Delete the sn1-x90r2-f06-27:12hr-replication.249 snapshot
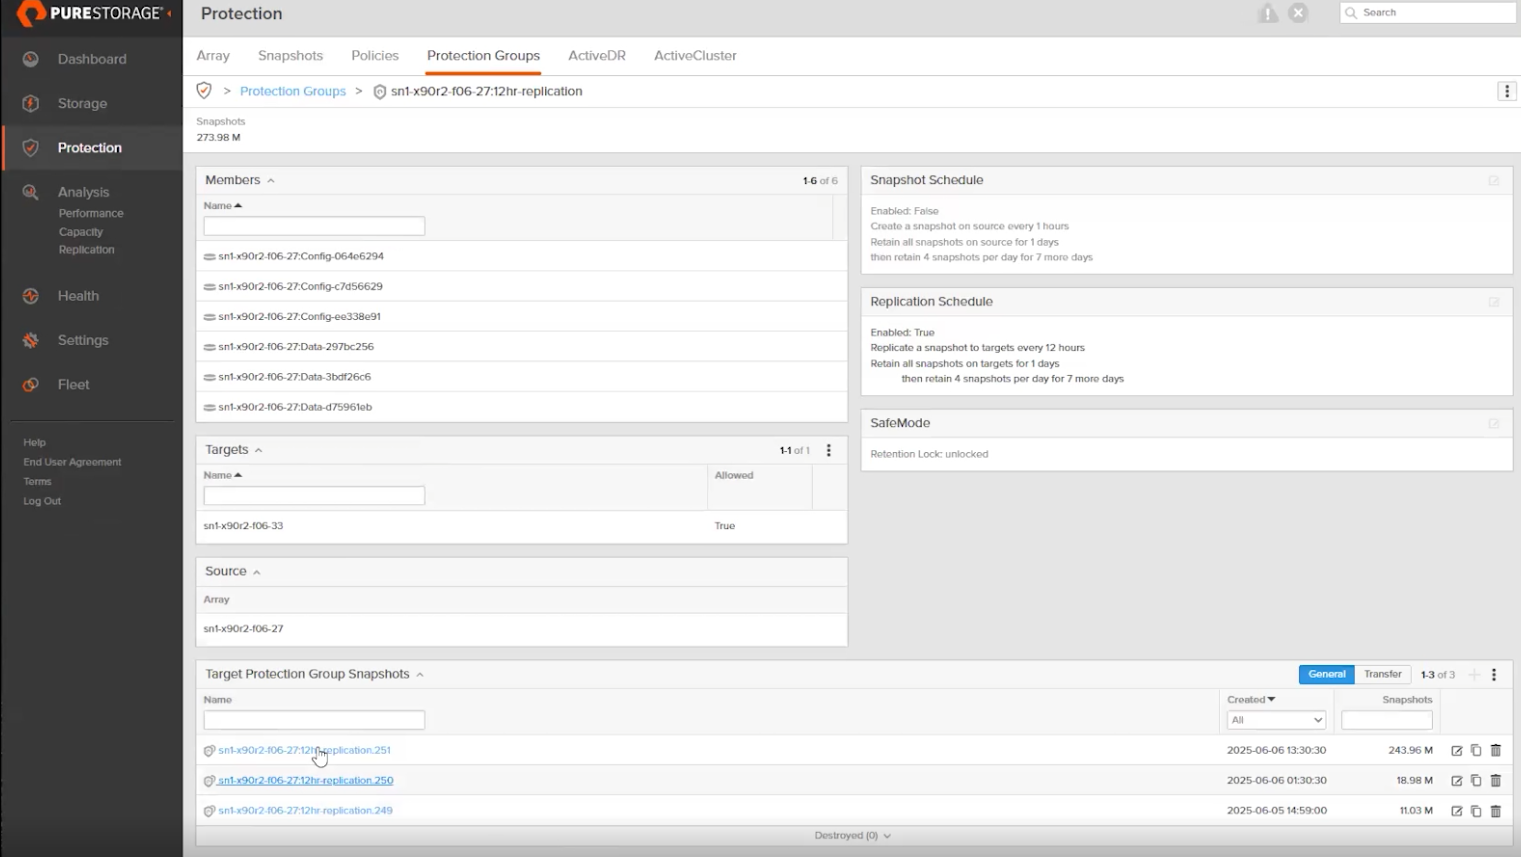1521x857 pixels. coord(1495,810)
